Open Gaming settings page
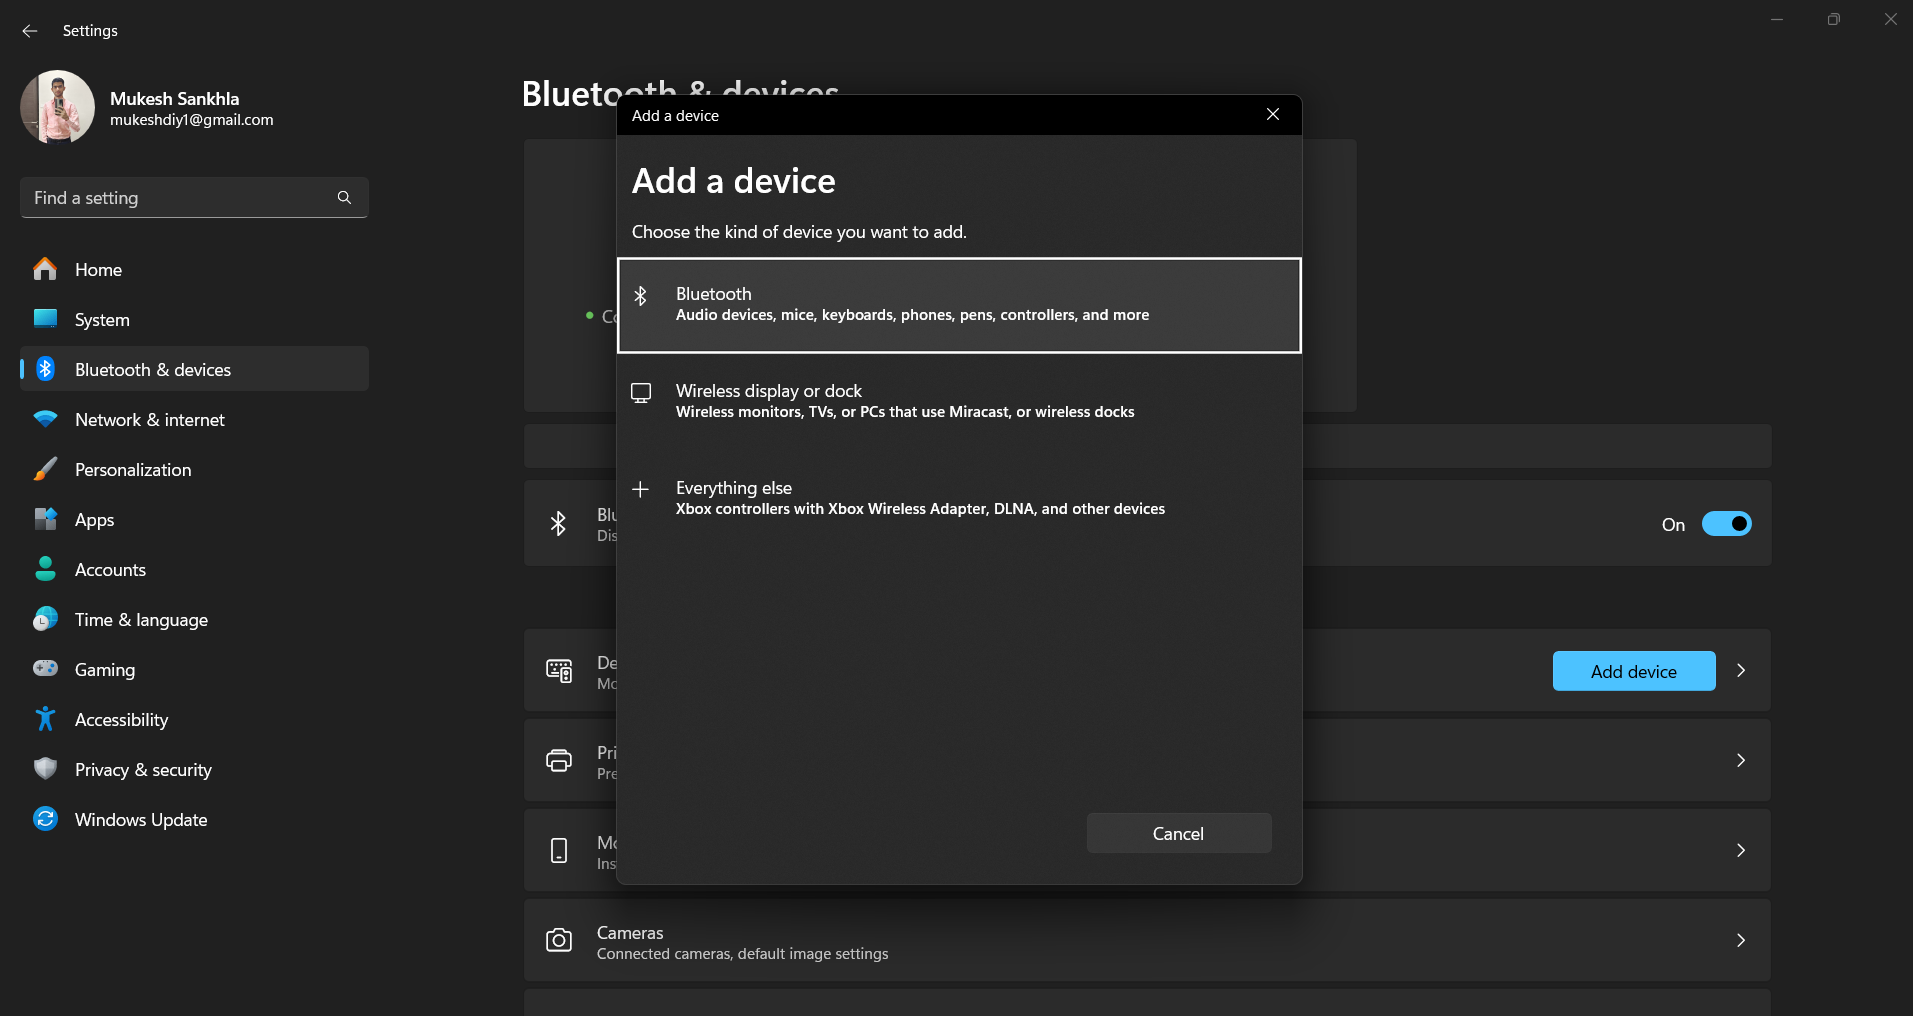 (x=194, y=669)
